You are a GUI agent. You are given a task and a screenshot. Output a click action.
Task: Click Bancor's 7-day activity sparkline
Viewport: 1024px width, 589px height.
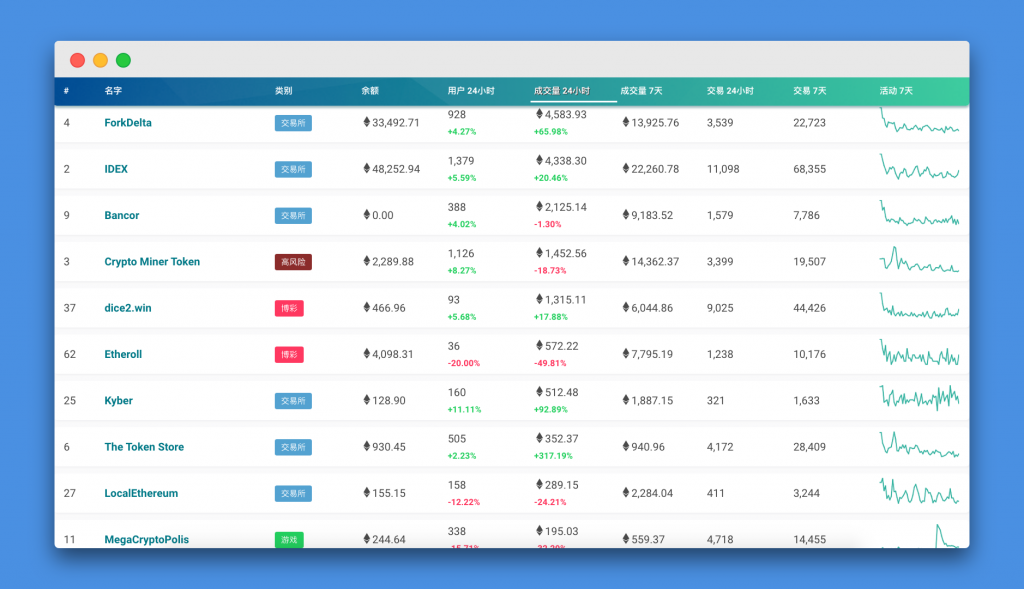(x=920, y=214)
